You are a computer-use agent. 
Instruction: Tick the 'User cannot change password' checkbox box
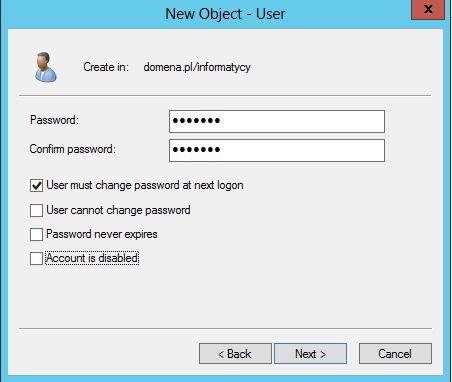click(x=36, y=210)
